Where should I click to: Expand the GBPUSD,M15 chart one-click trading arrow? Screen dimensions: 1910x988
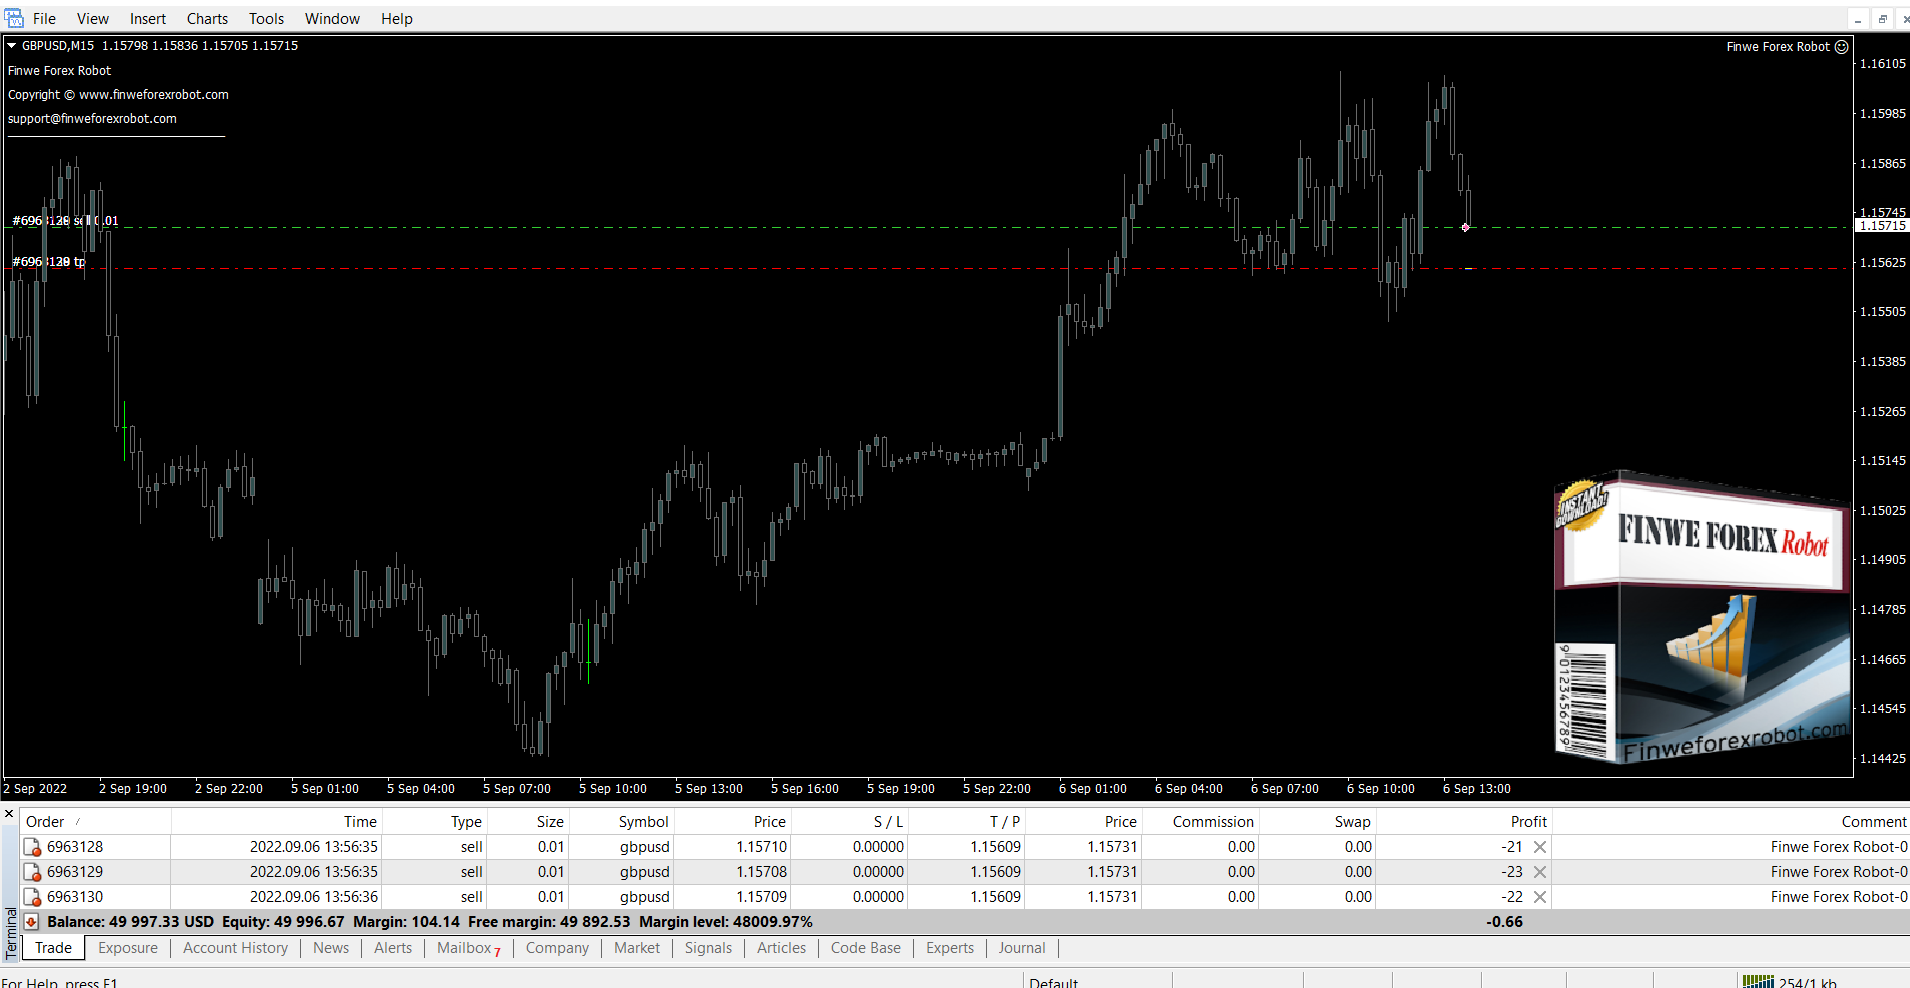pos(12,46)
